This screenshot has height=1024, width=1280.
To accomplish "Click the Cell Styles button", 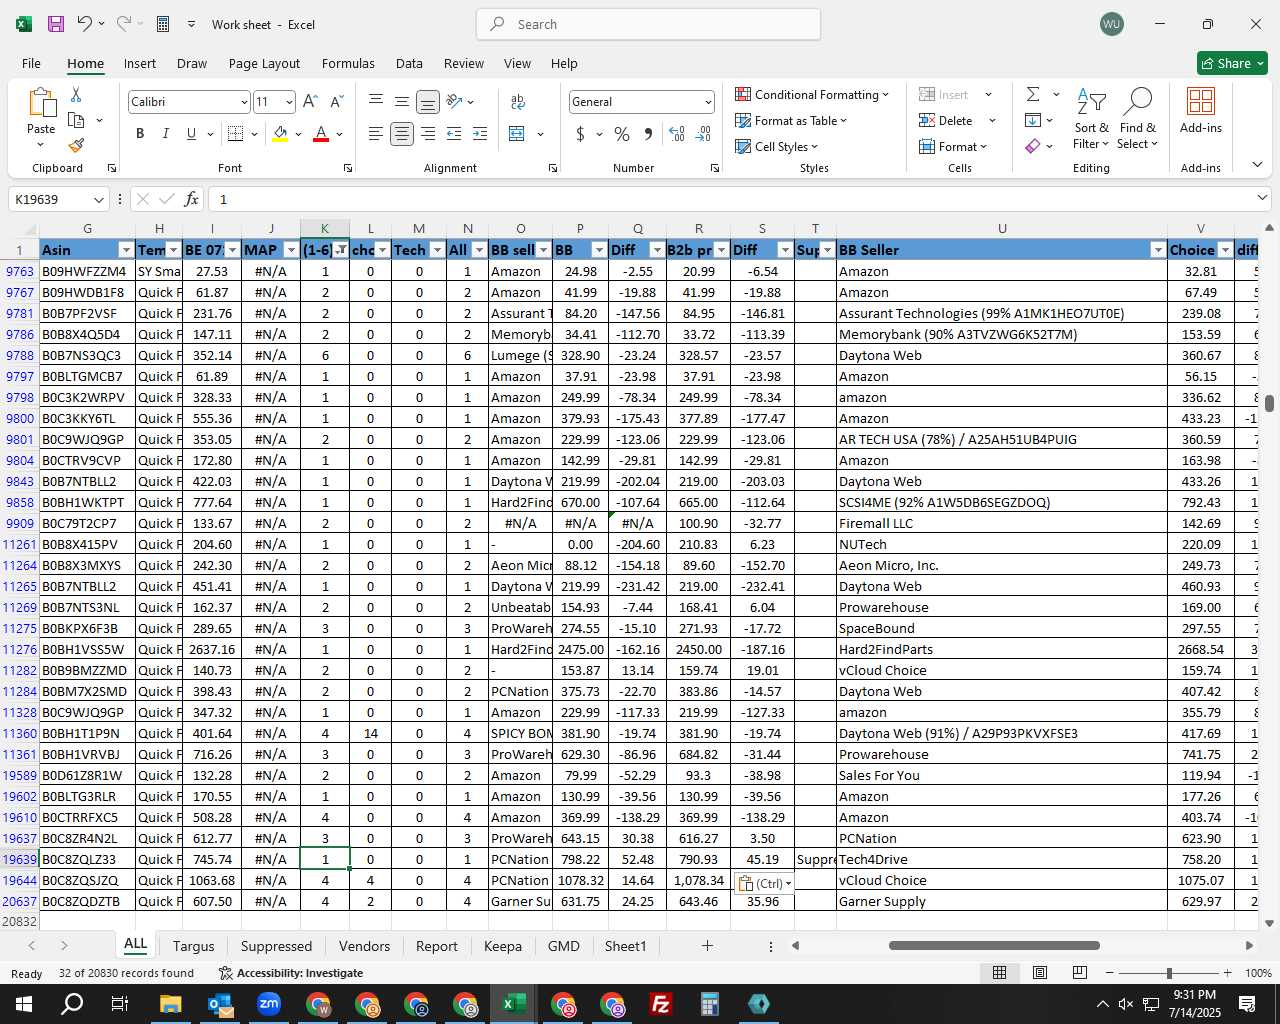I will pos(776,146).
